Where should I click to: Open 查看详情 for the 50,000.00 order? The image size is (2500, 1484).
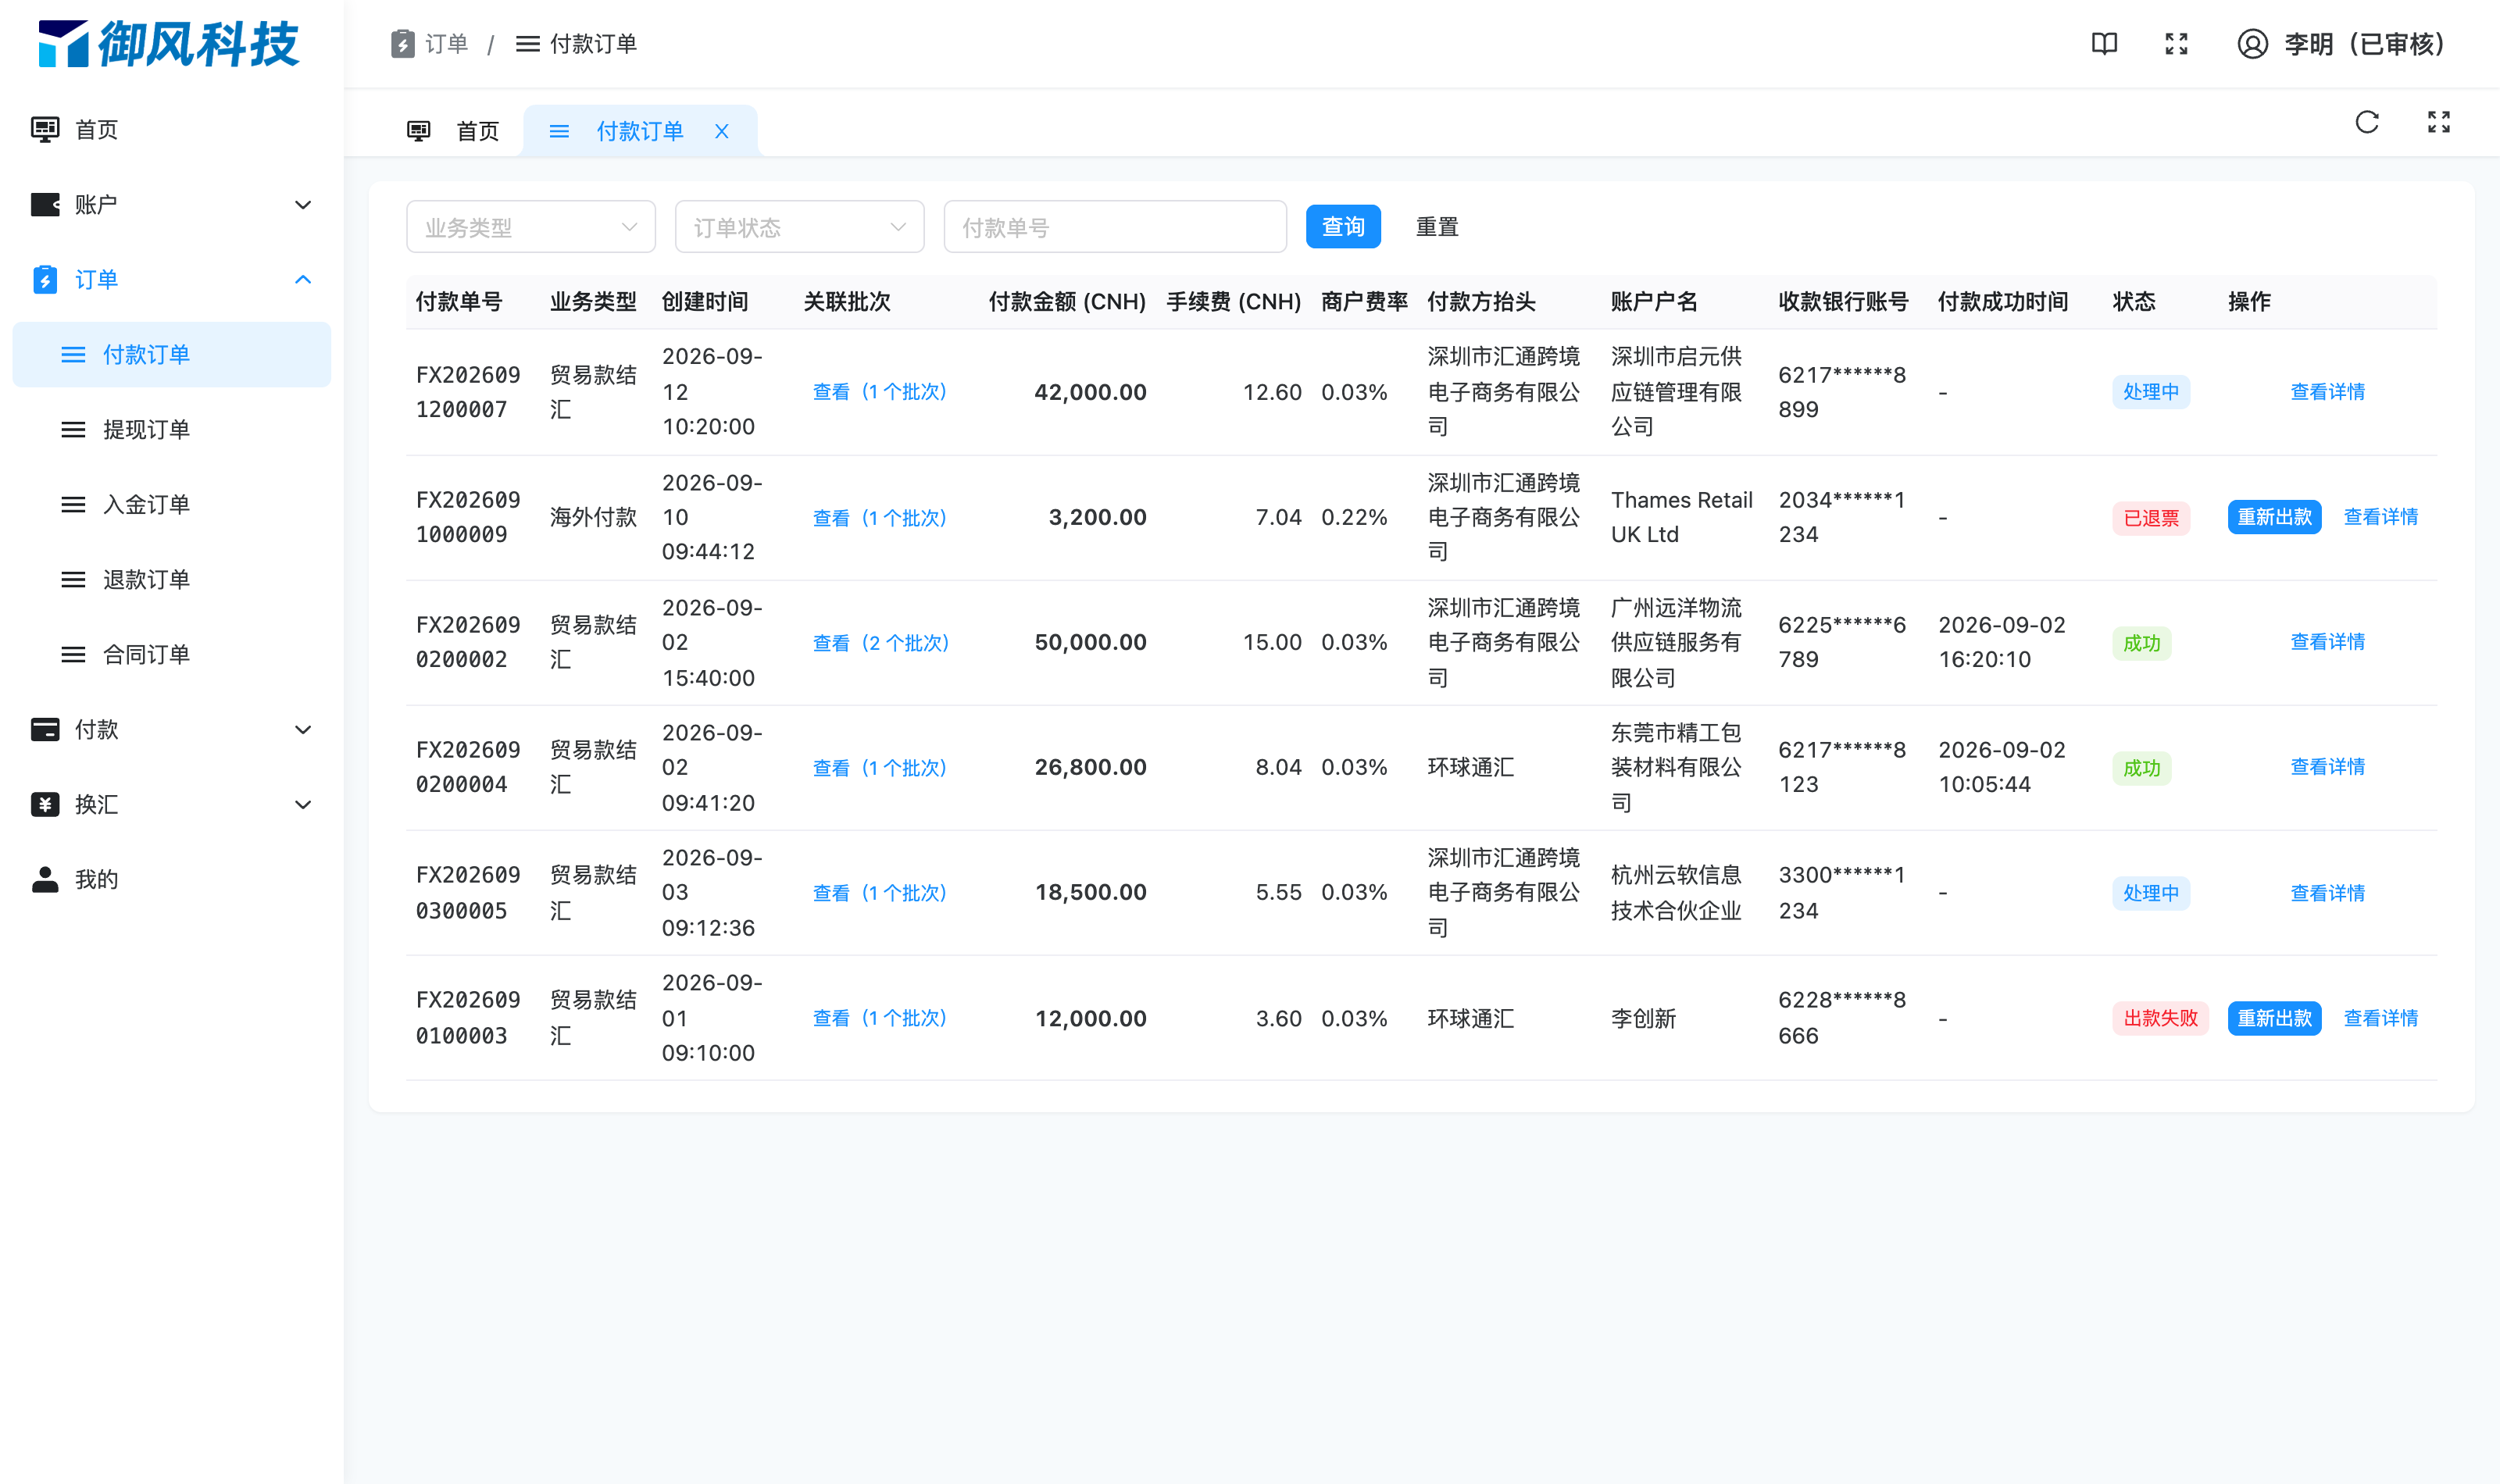(x=2327, y=642)
